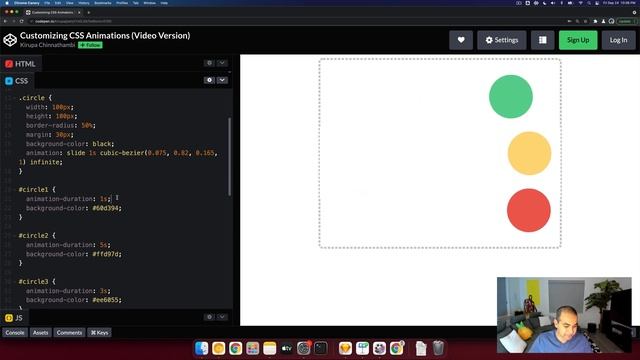Click the volume icon in menu bar
640x360 pixels.
point(553,3)
